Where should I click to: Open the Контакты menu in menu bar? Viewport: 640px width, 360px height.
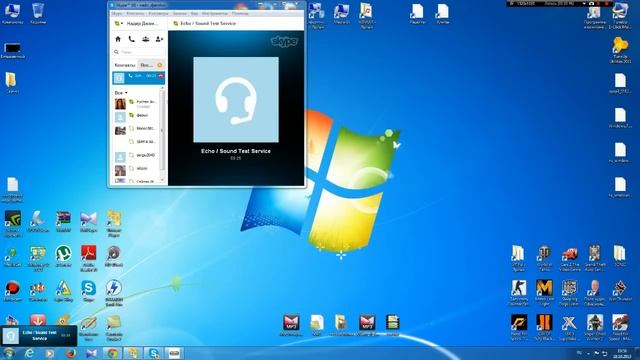(x=135, y=13)
